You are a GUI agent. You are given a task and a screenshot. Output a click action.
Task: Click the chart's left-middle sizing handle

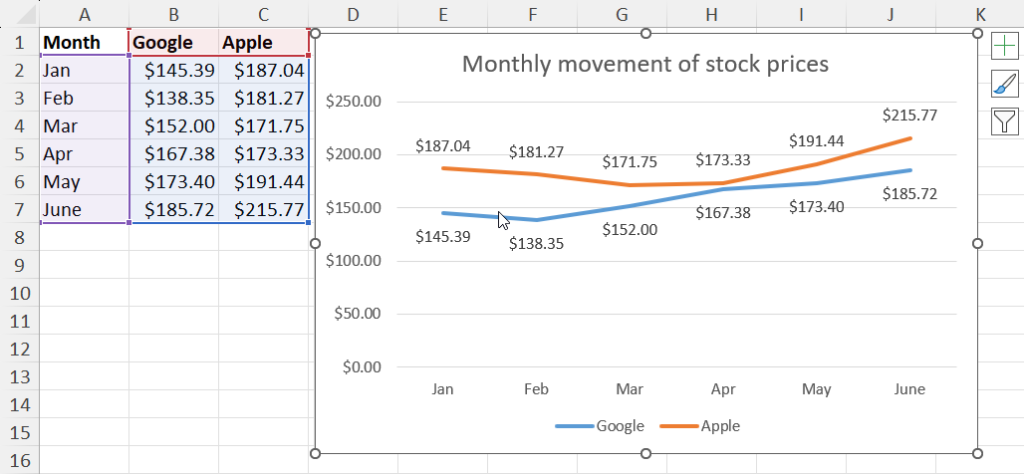click(x=315, y=244)
